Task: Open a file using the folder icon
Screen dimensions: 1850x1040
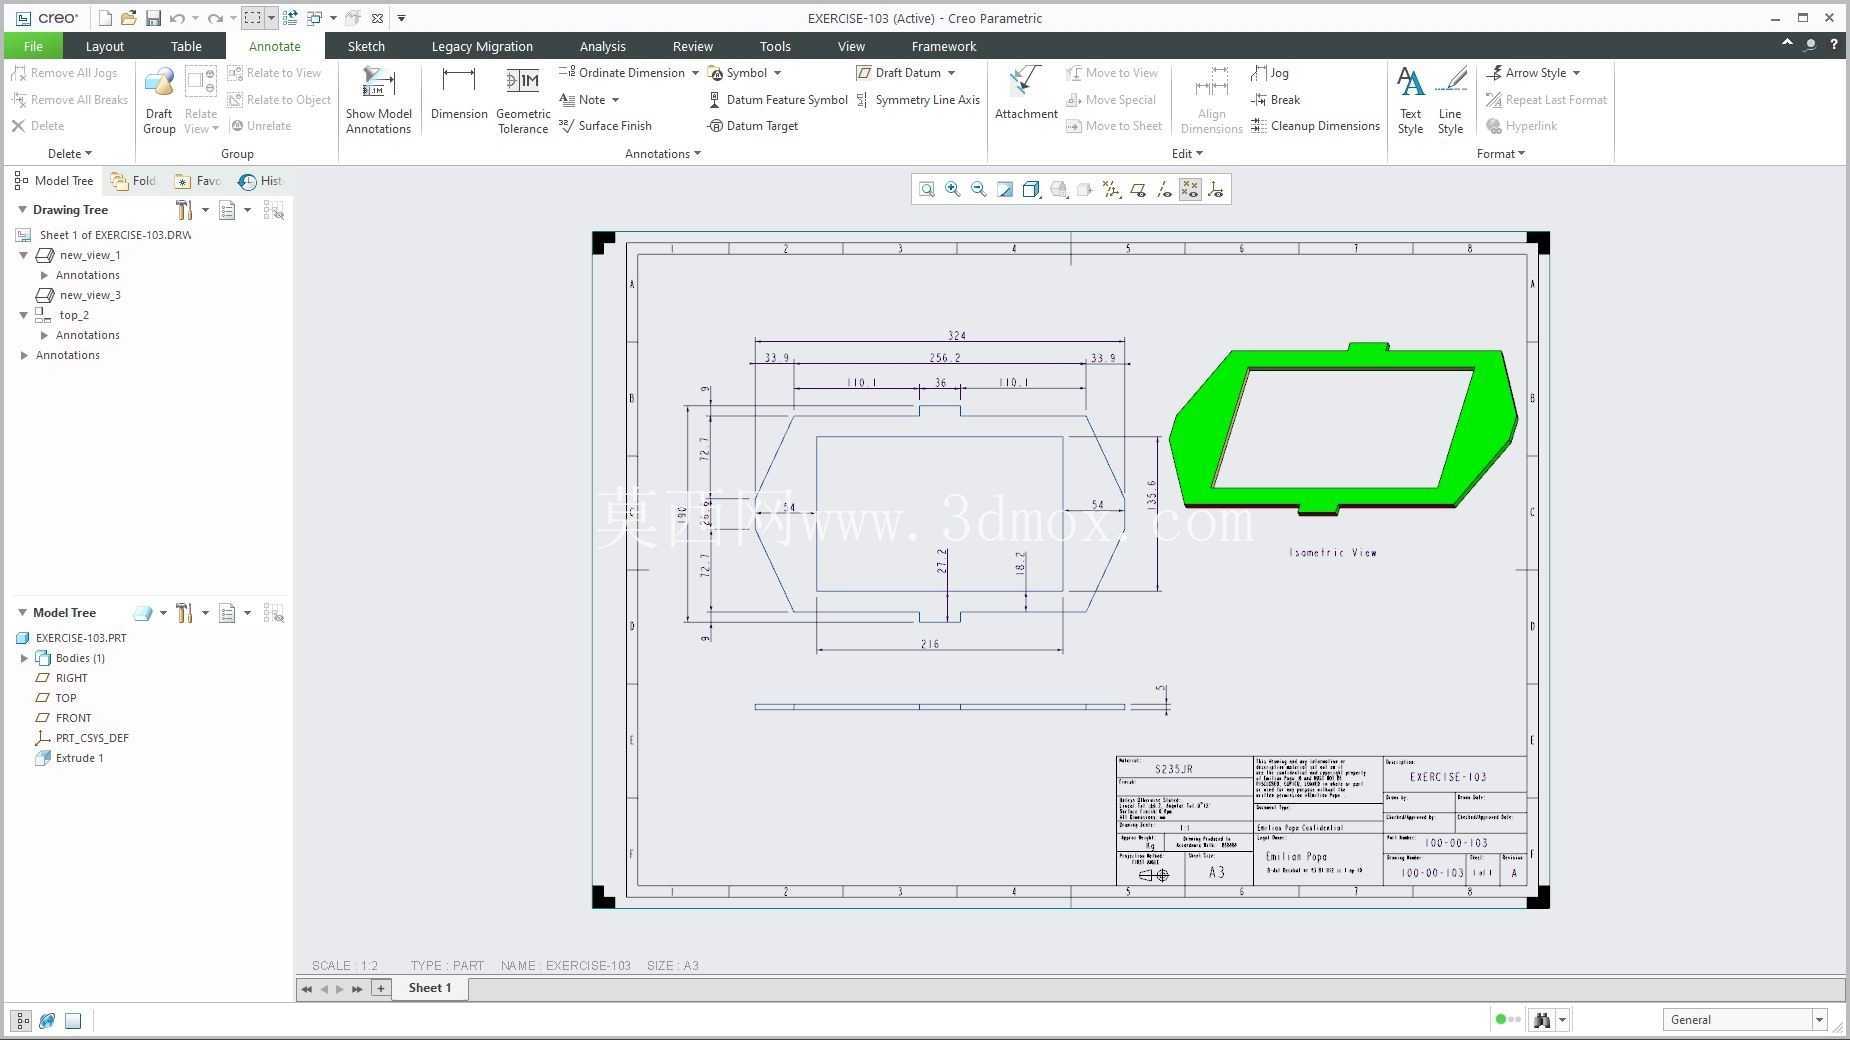Action: pyautogui.click(x=128, y=18)
